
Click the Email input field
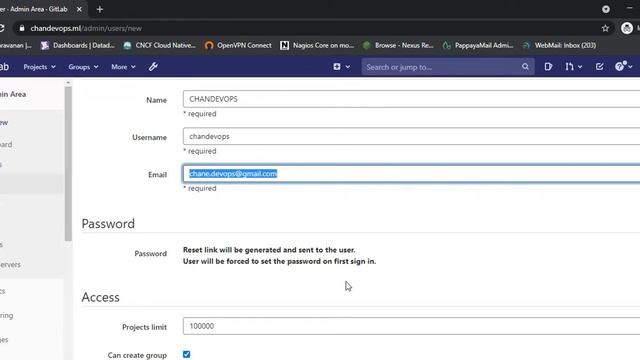point(411,174)
